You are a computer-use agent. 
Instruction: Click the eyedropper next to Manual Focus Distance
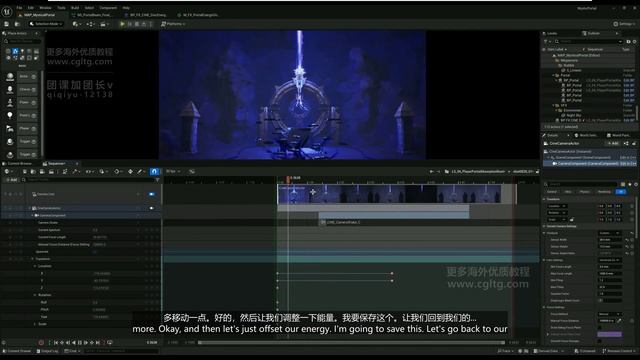619,321
